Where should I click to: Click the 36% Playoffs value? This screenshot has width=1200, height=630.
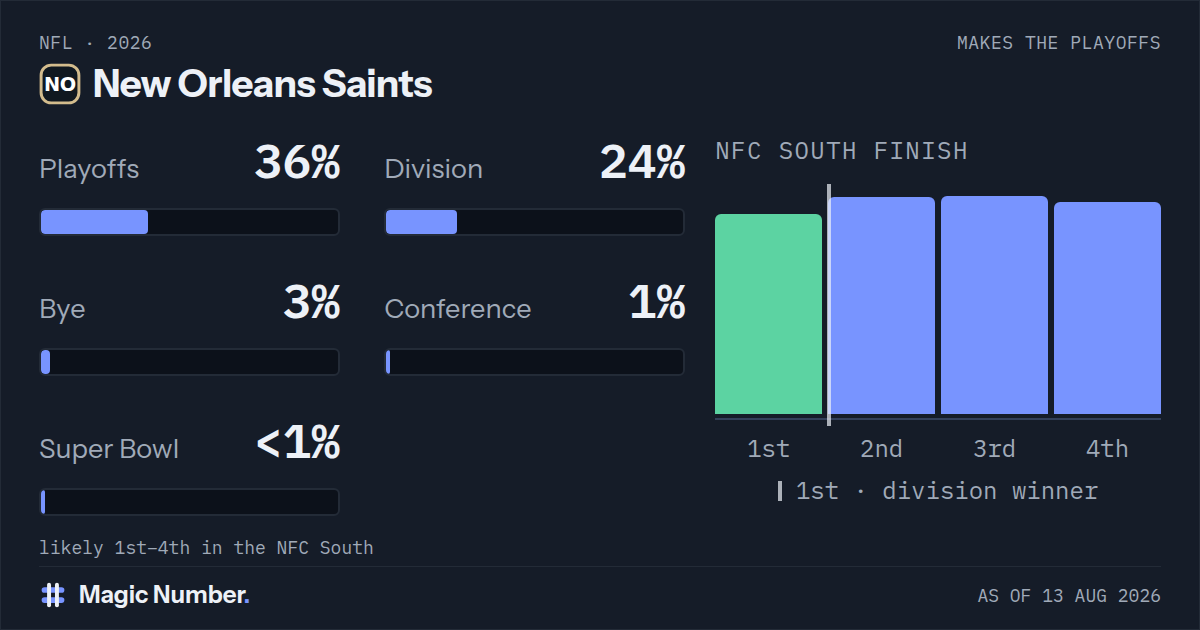[298, 163]
